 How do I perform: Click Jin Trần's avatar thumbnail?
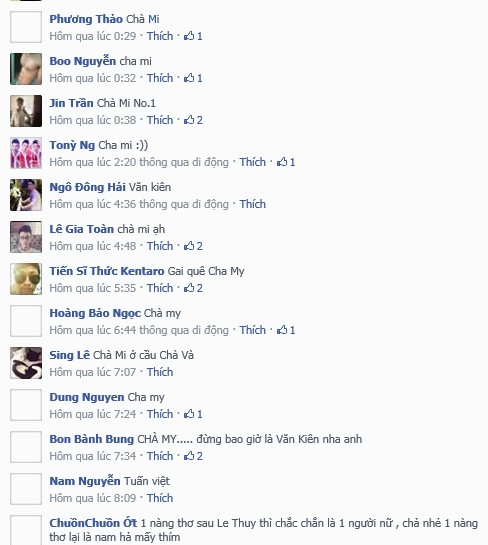26,111
